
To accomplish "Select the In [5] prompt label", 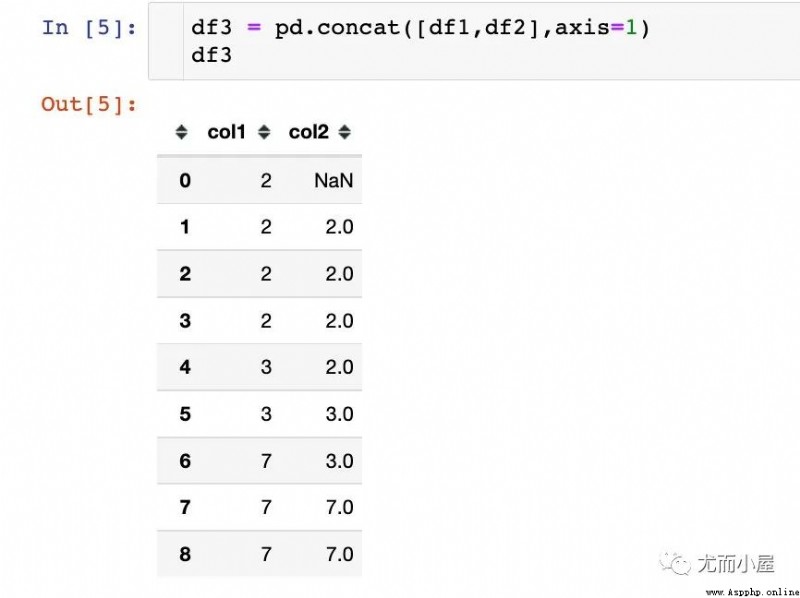I will click(x=89, y=27).
